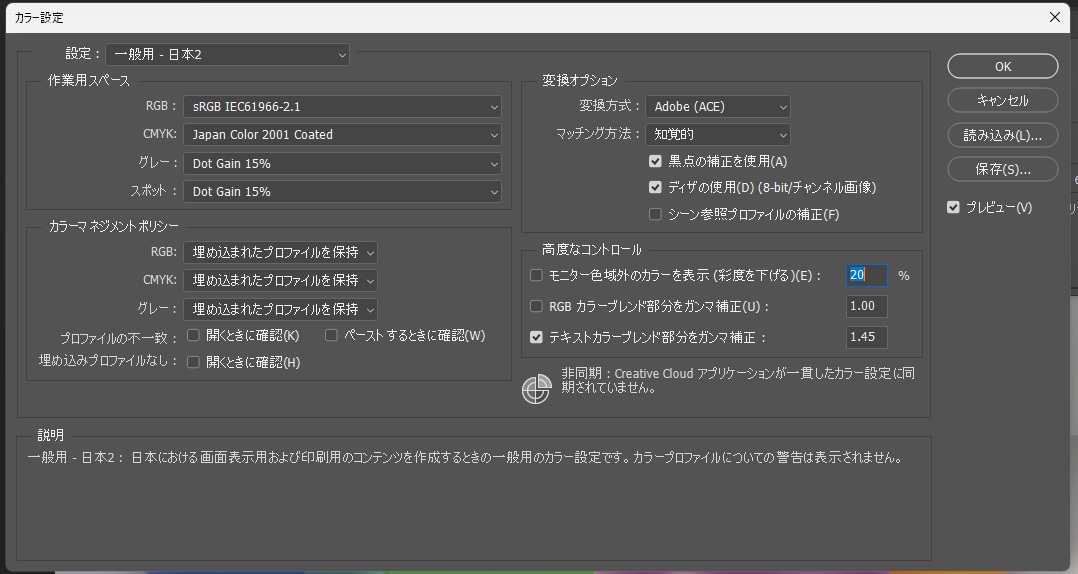Open the 設定 preset dropdown 一般用 - 日本2
Screen dimensions: 1078x574
click(228, 54)
